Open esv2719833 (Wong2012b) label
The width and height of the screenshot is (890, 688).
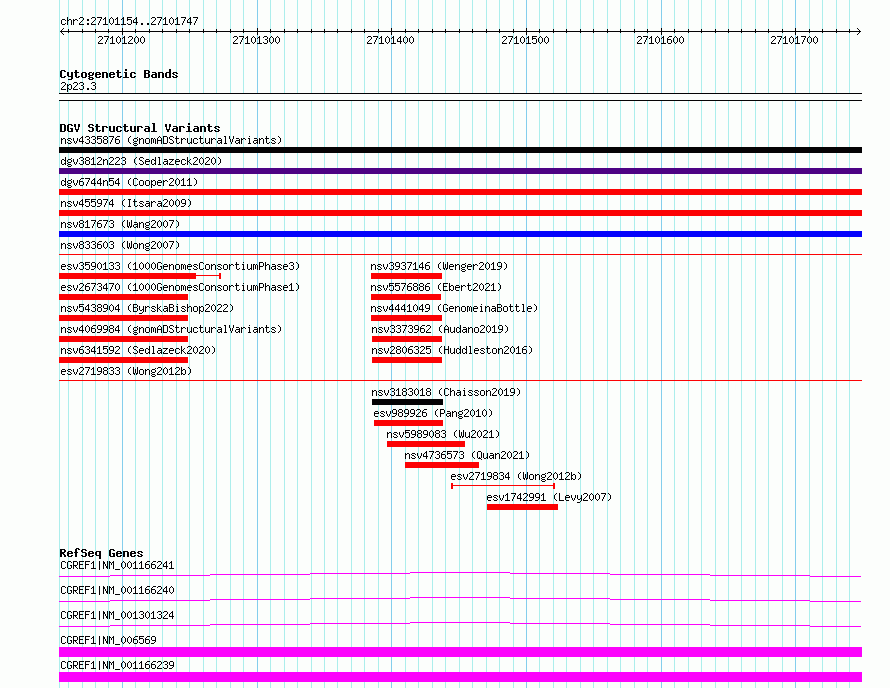[126, 371]
